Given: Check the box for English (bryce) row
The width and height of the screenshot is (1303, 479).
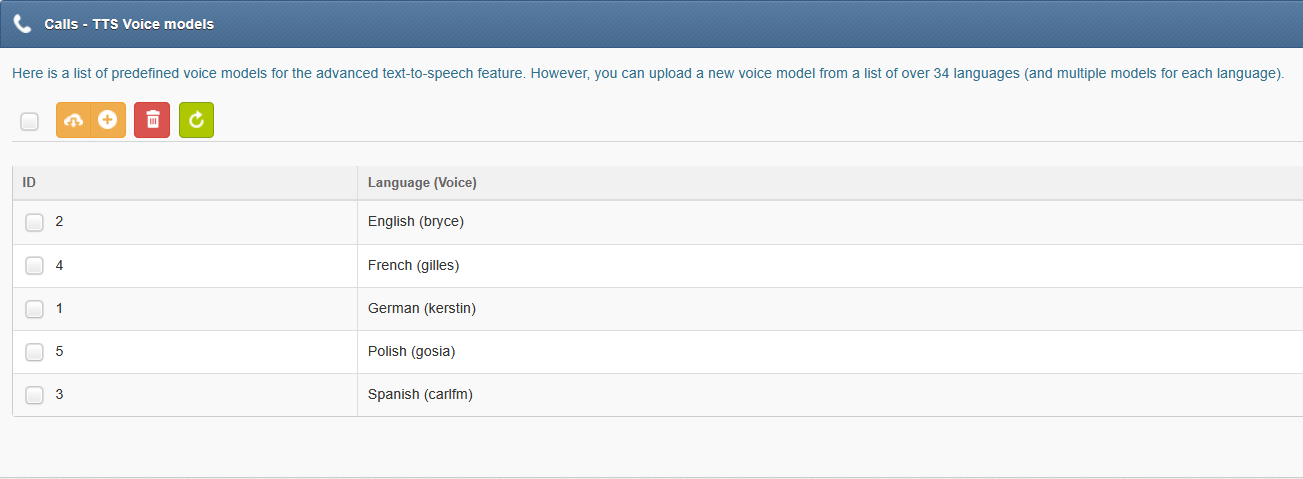Looking at the screenshot, I should (34, 222).
